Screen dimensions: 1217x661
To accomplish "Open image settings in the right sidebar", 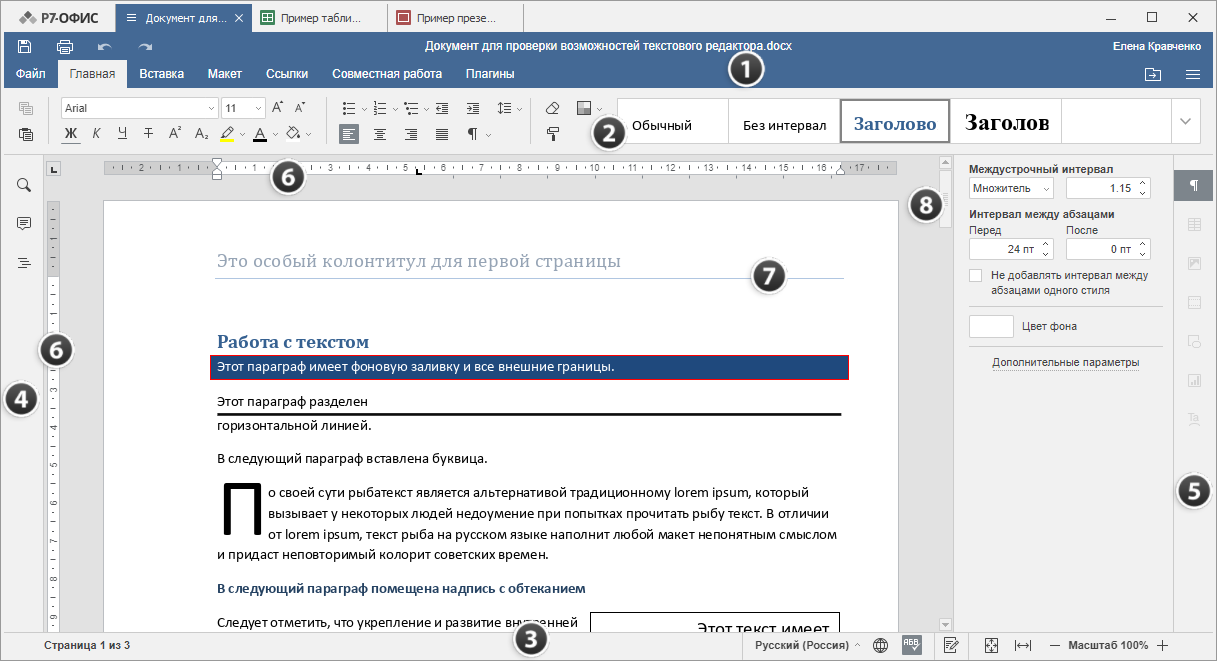I will pos(1194,264).
